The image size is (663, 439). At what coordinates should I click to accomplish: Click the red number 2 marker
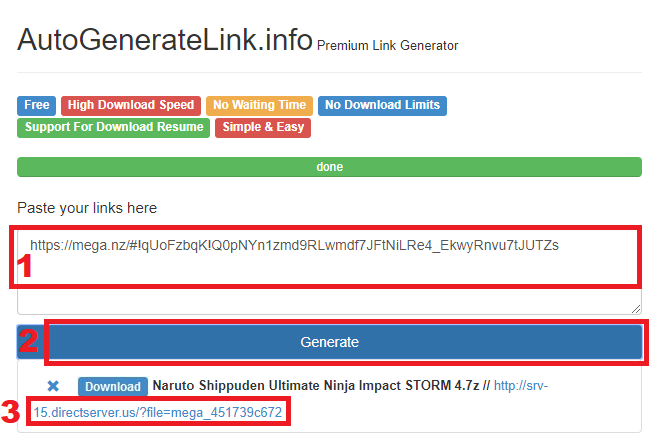30,342
